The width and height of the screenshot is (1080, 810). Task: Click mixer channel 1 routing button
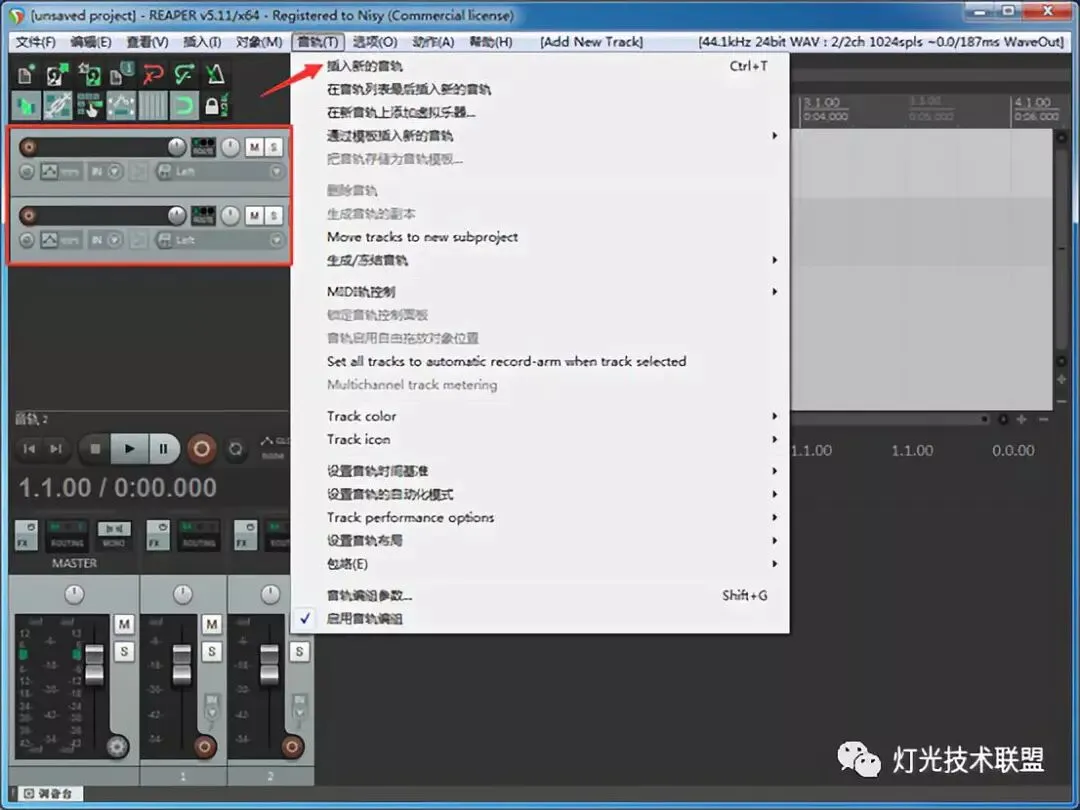[199, 536]
